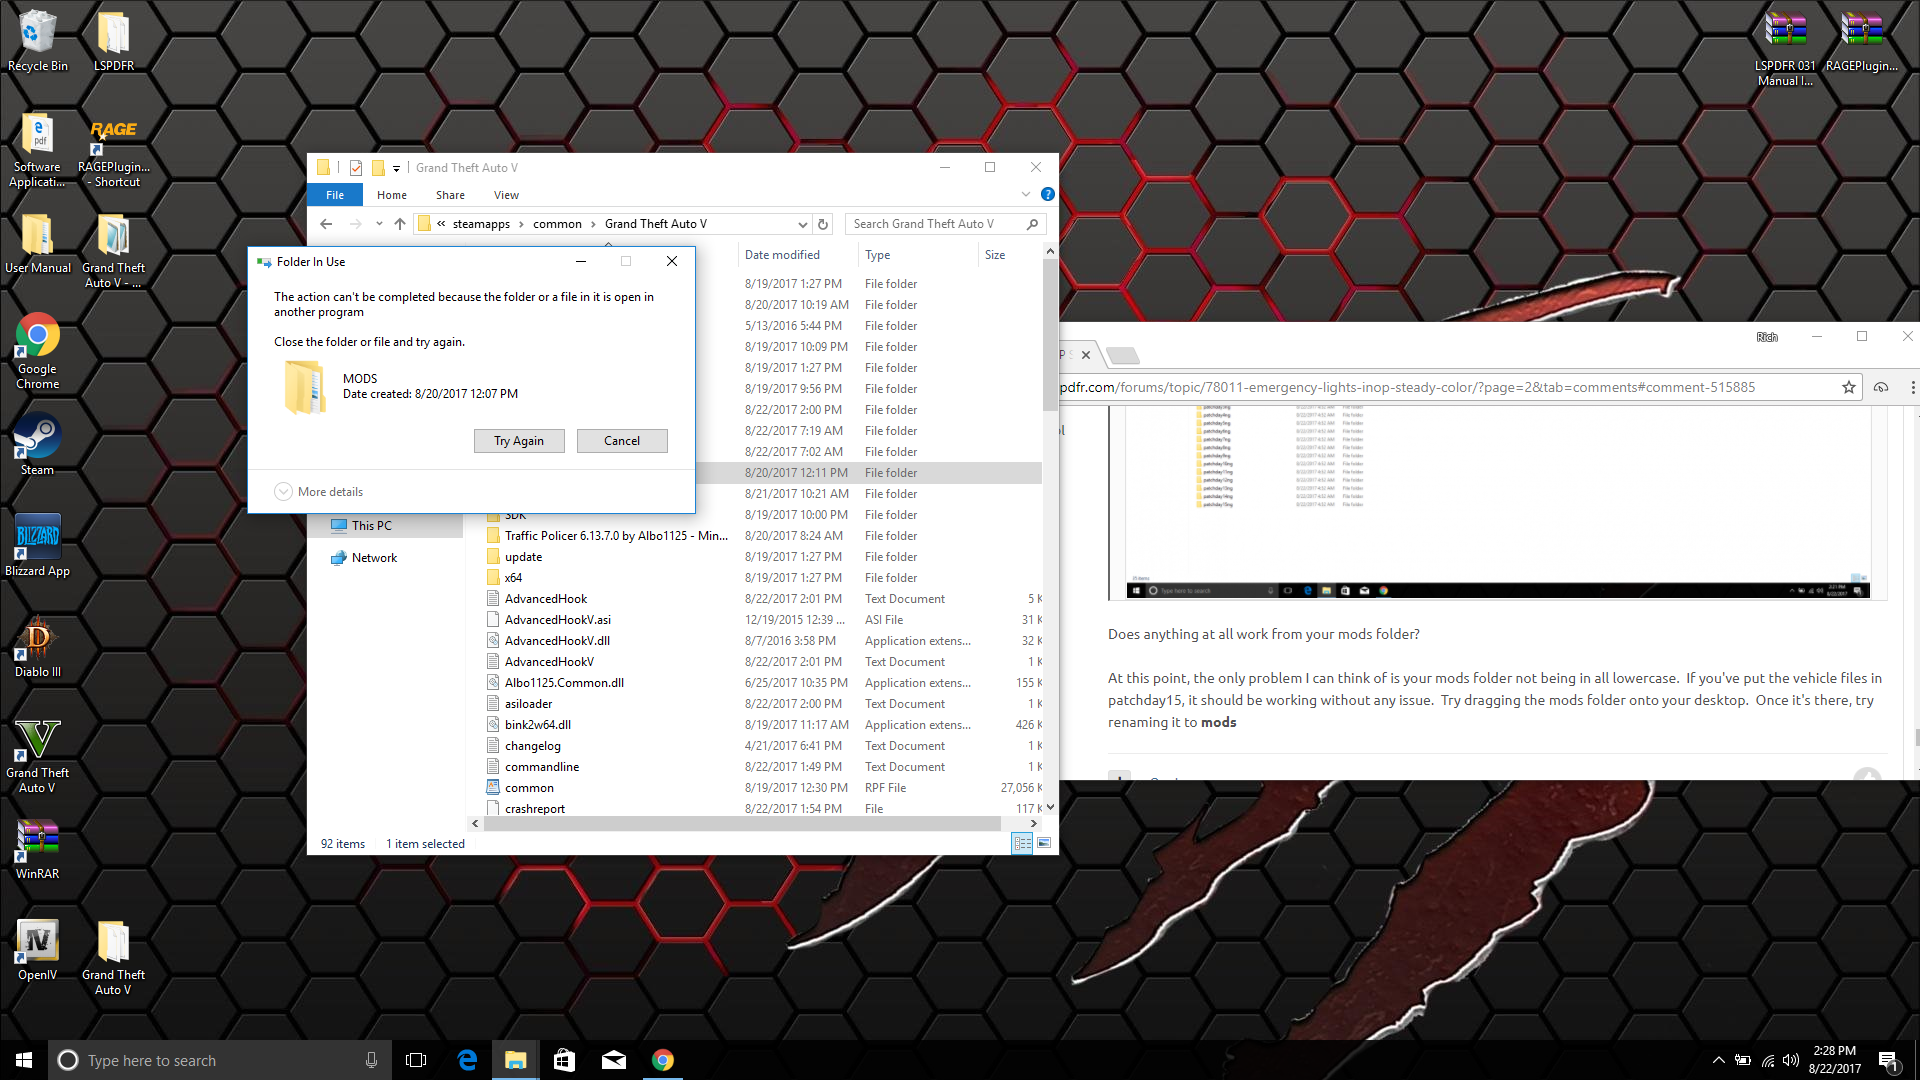
Task: Switch to details view in Explorer status bar
Action: (1022, 844)
